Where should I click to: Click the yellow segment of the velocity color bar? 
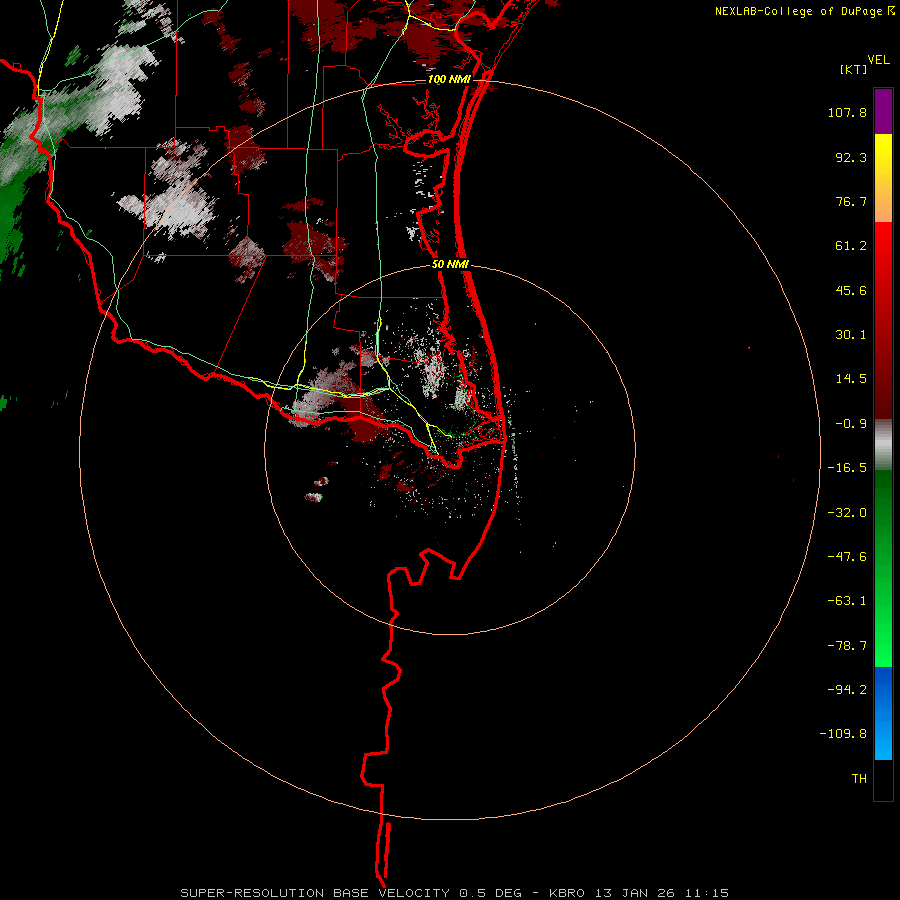(x=883, y=178)
